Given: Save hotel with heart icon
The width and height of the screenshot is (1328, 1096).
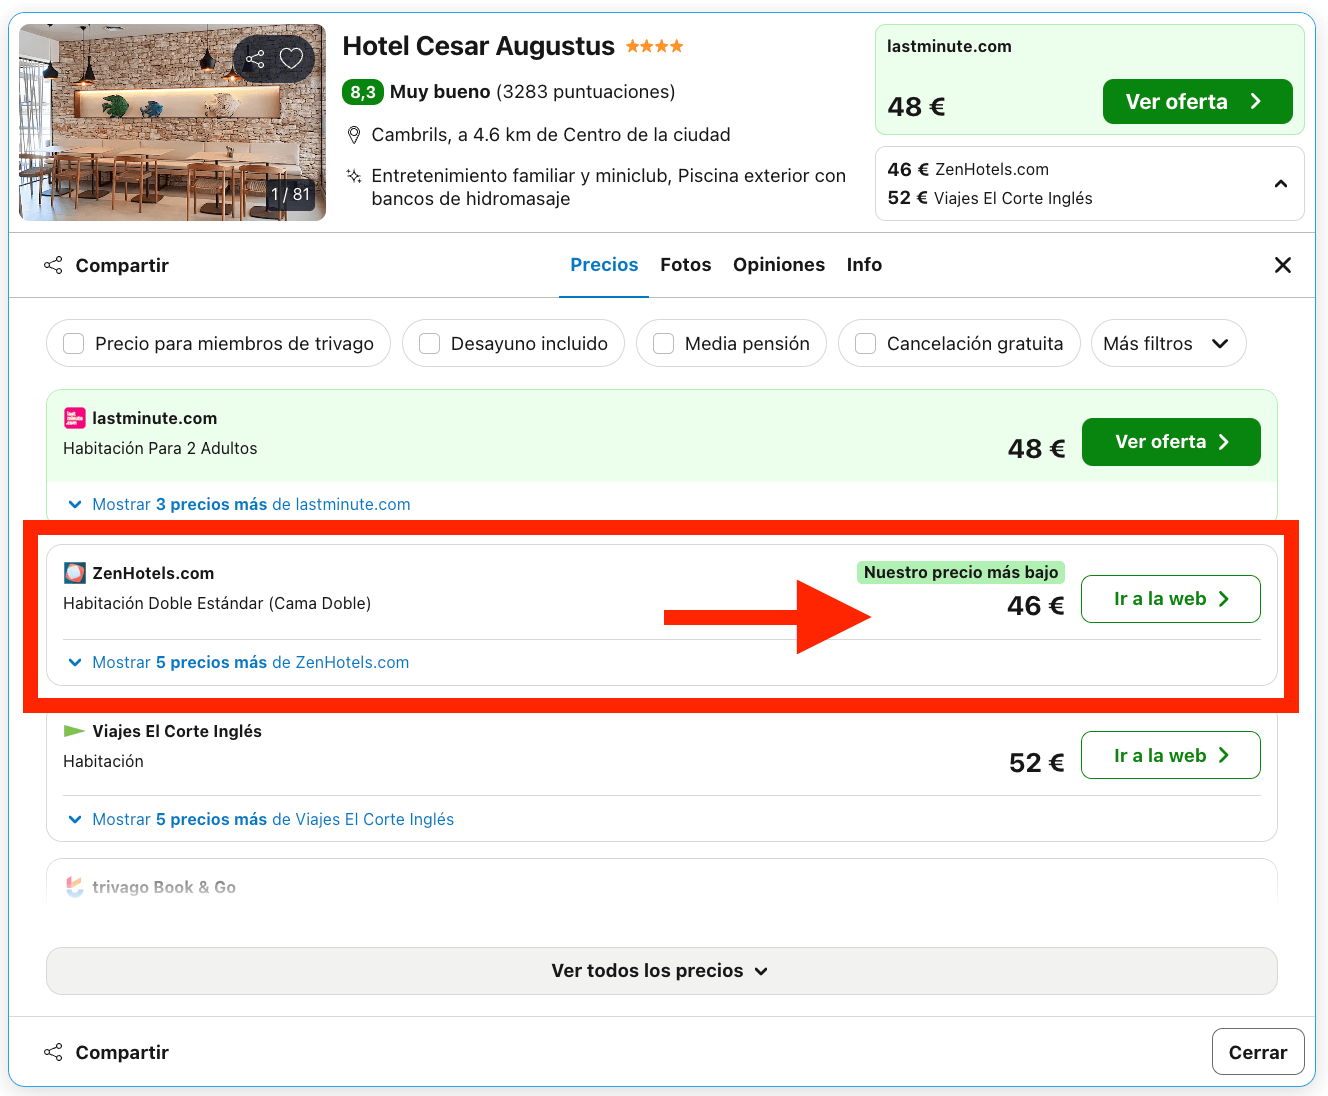Looking at the screenshot, I should pyautogui.click(x=291, y=59).
